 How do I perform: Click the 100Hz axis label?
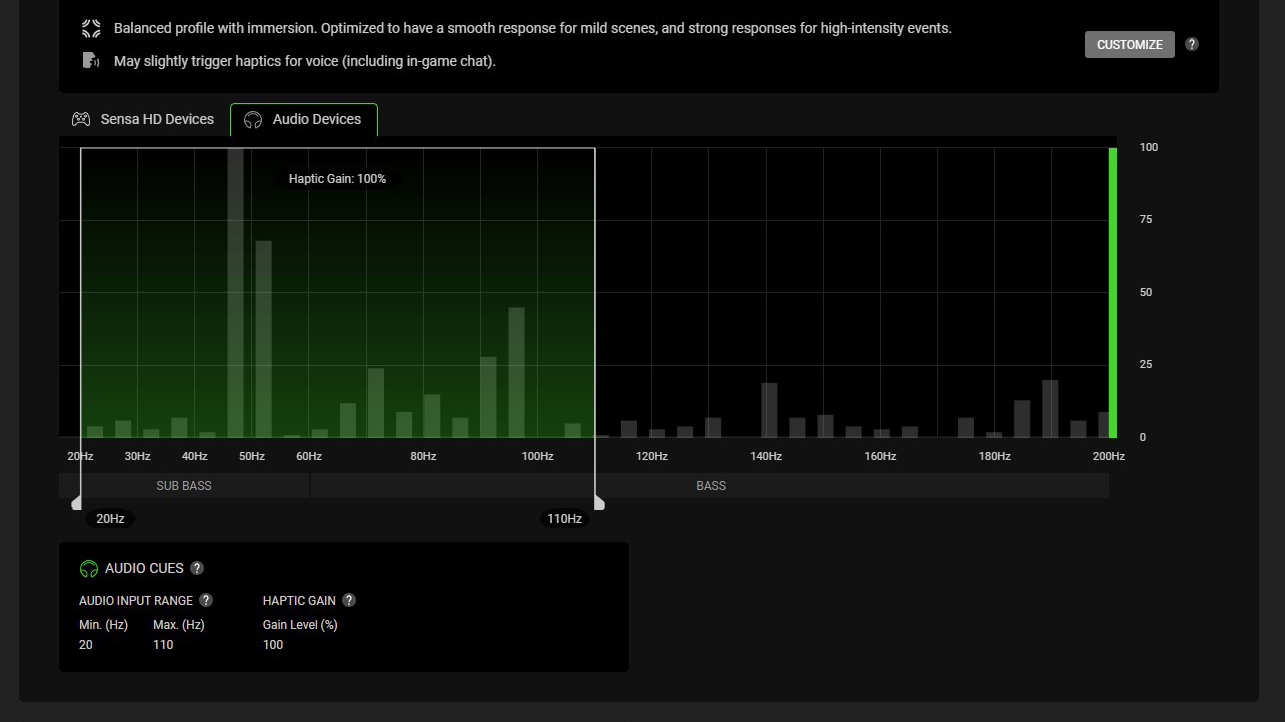click(537, 456)
